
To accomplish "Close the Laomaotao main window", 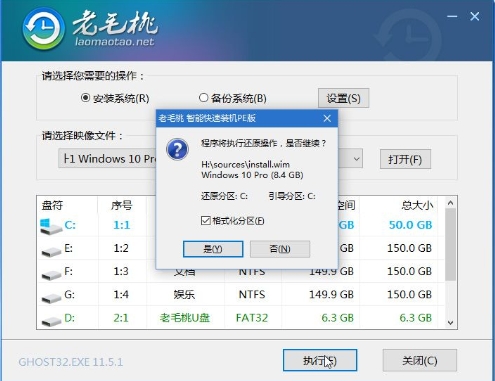I will click(x=475, y=16).
